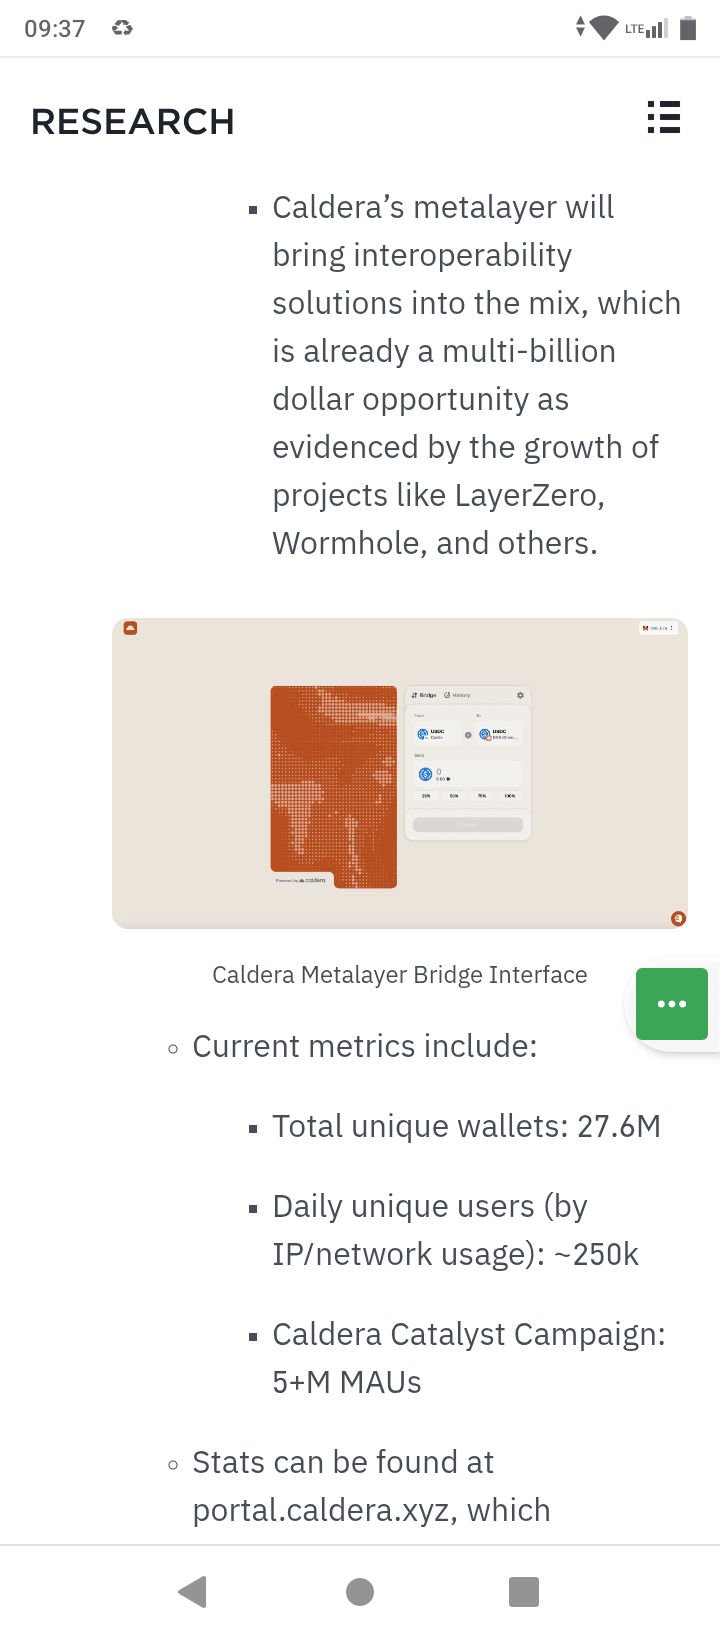720x1640 pixels.
Task: Click the swap arrow between USDC tokens
Action: pos(468,734)
